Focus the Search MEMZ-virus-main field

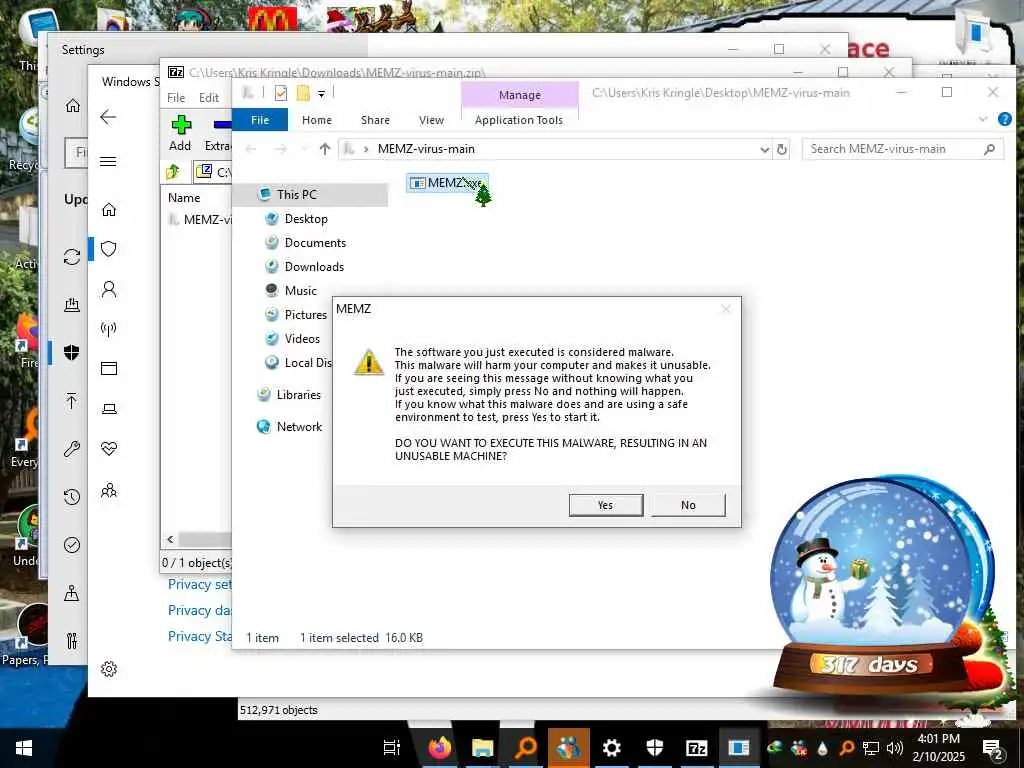tap(903, 149)
